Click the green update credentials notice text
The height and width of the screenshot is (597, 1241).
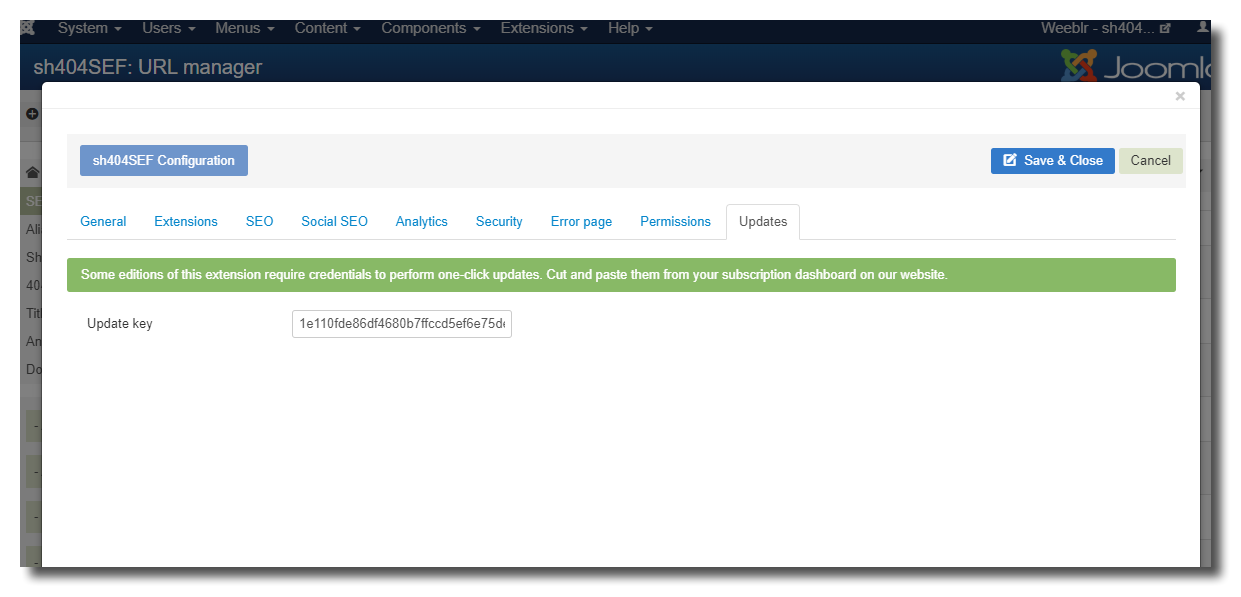pyautogui.click(x=514, y=275)
